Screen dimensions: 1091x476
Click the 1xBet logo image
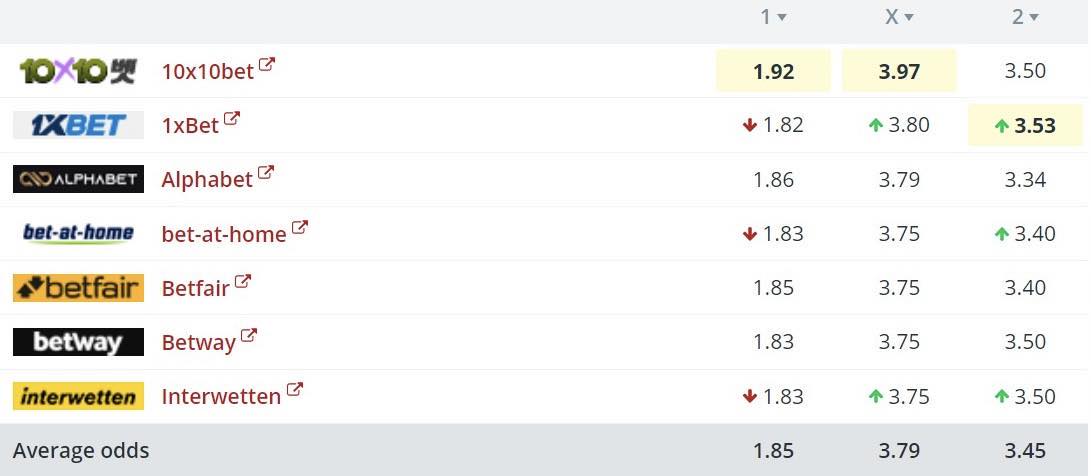(x=78, y=125)
